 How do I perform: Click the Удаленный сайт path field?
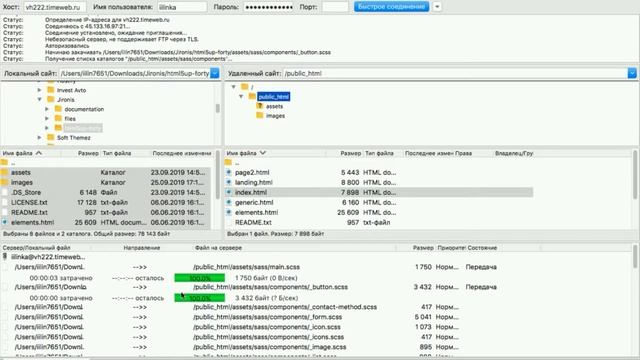[x=455, y=73]
